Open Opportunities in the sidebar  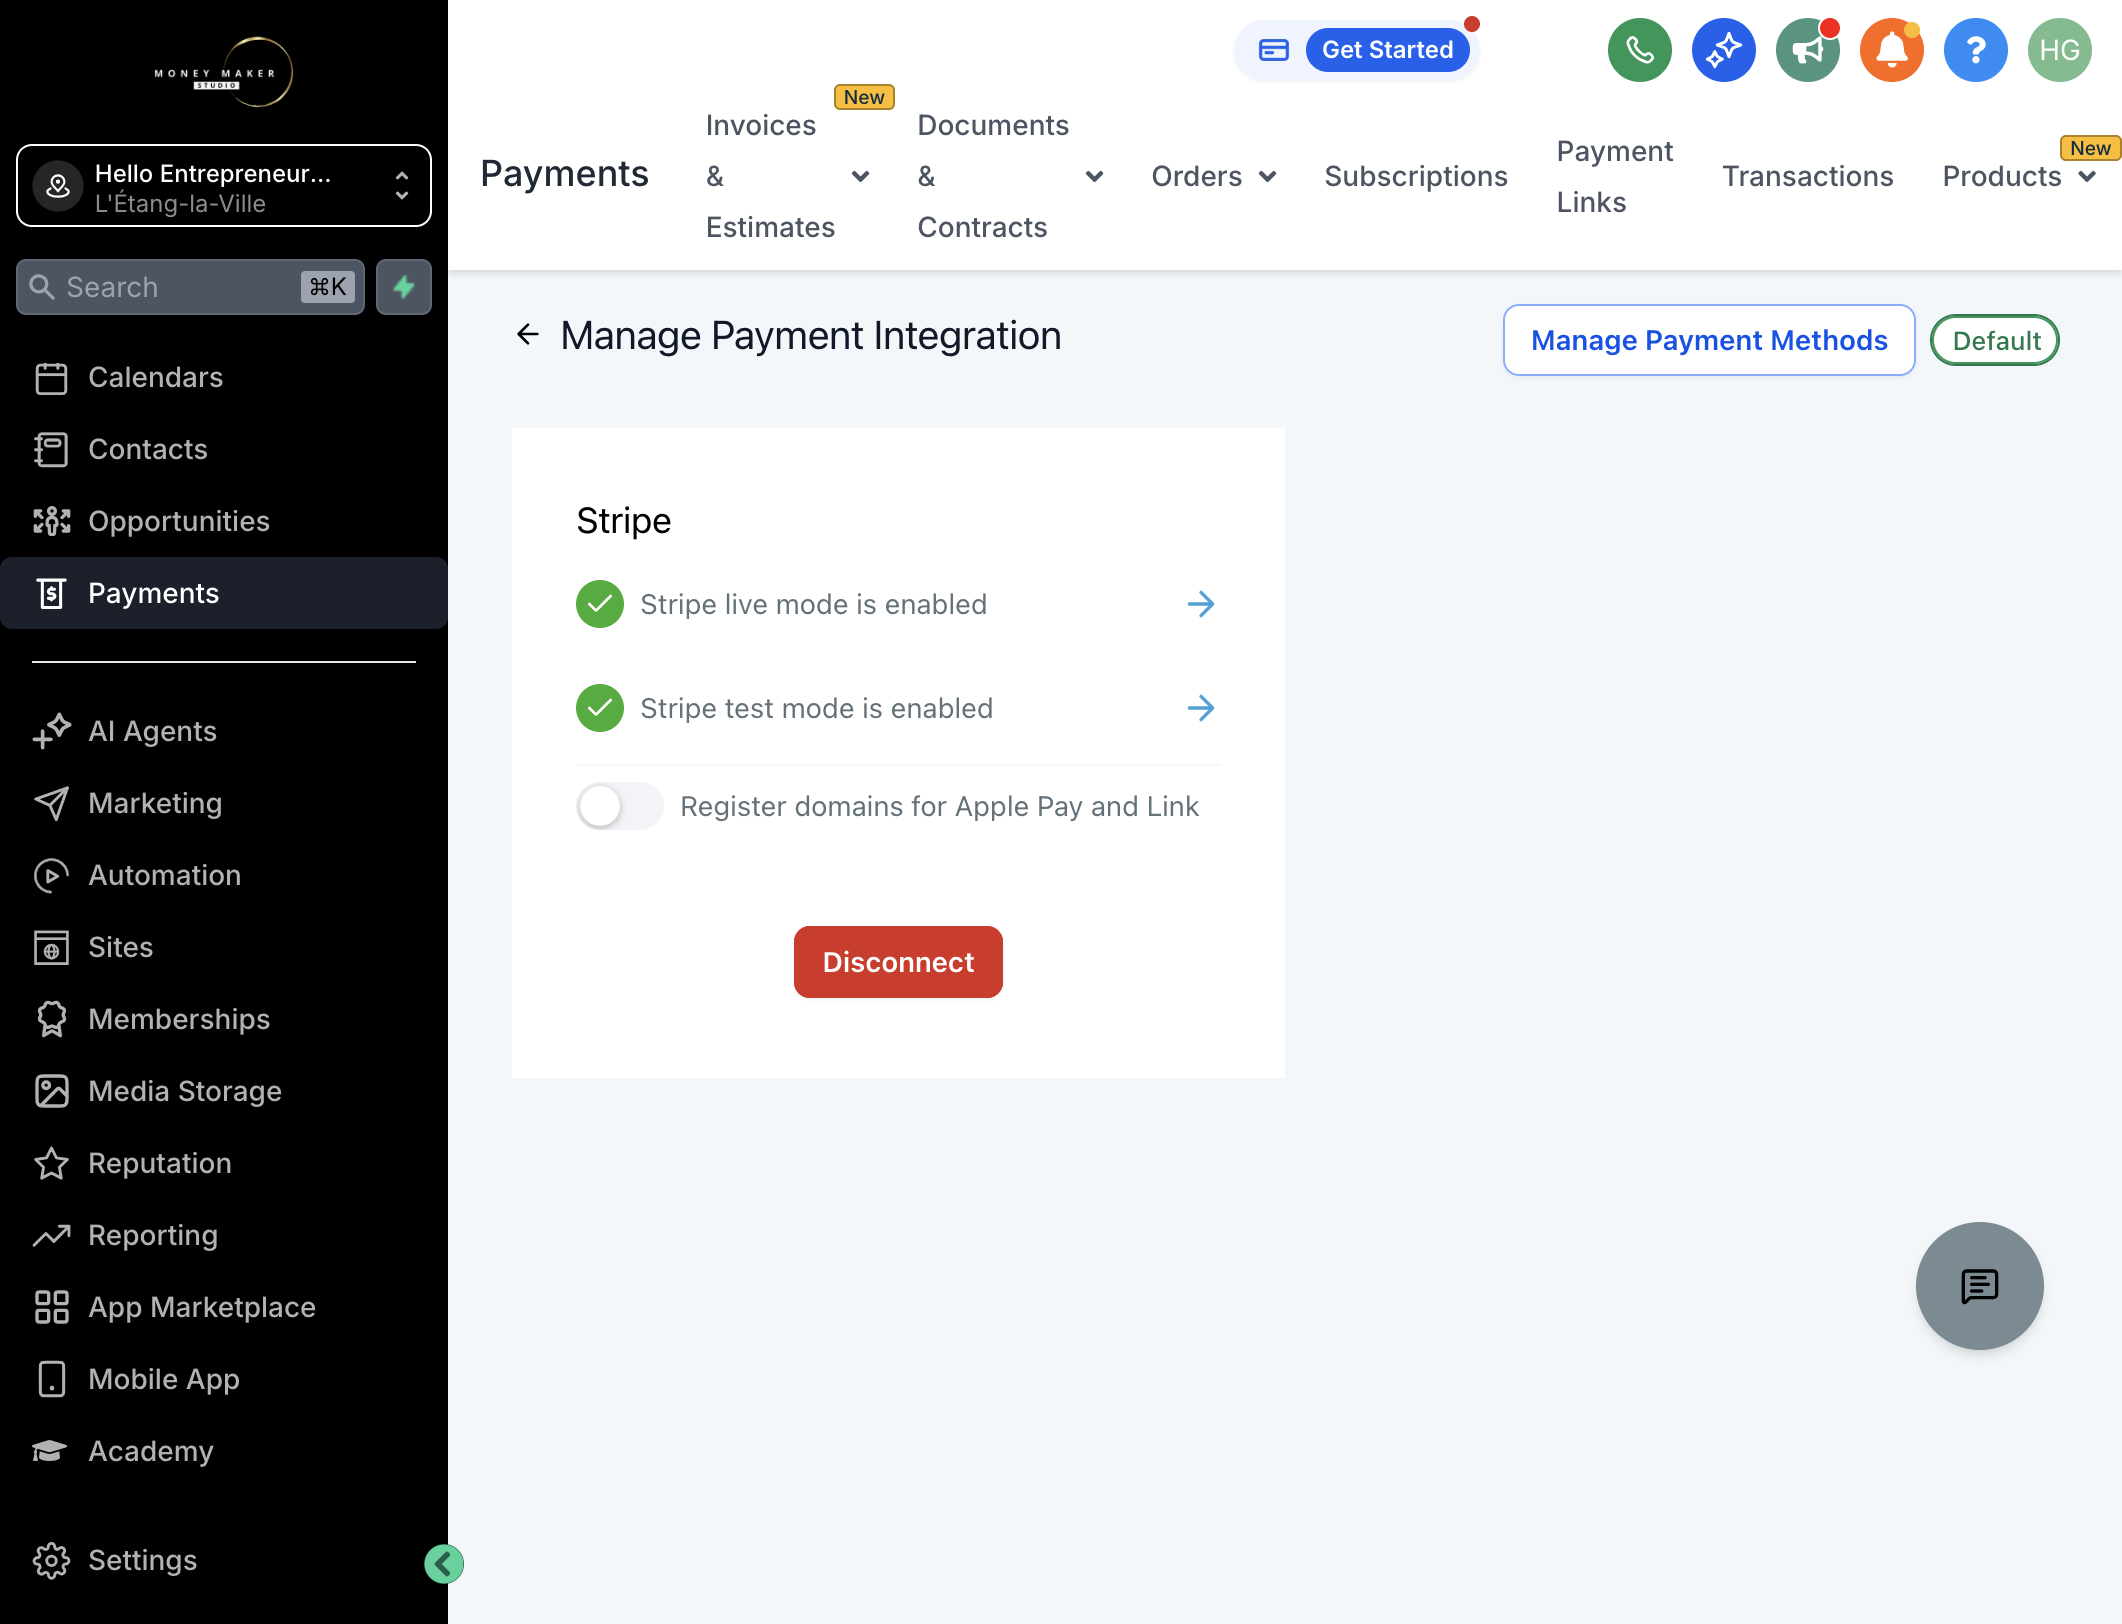(x=224, y=521)
